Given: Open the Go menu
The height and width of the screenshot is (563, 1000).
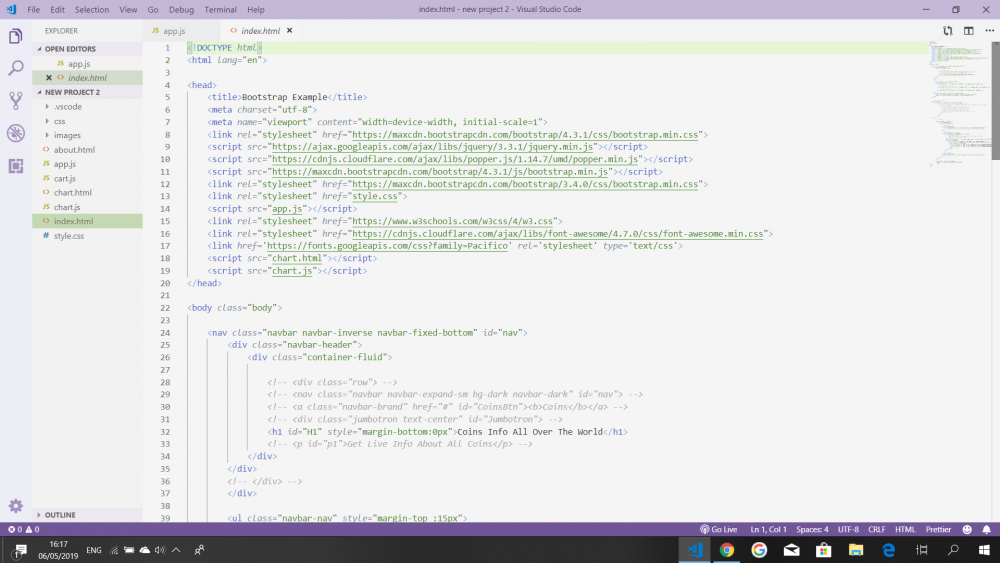Looking at the screenshot, I should 153,10.
